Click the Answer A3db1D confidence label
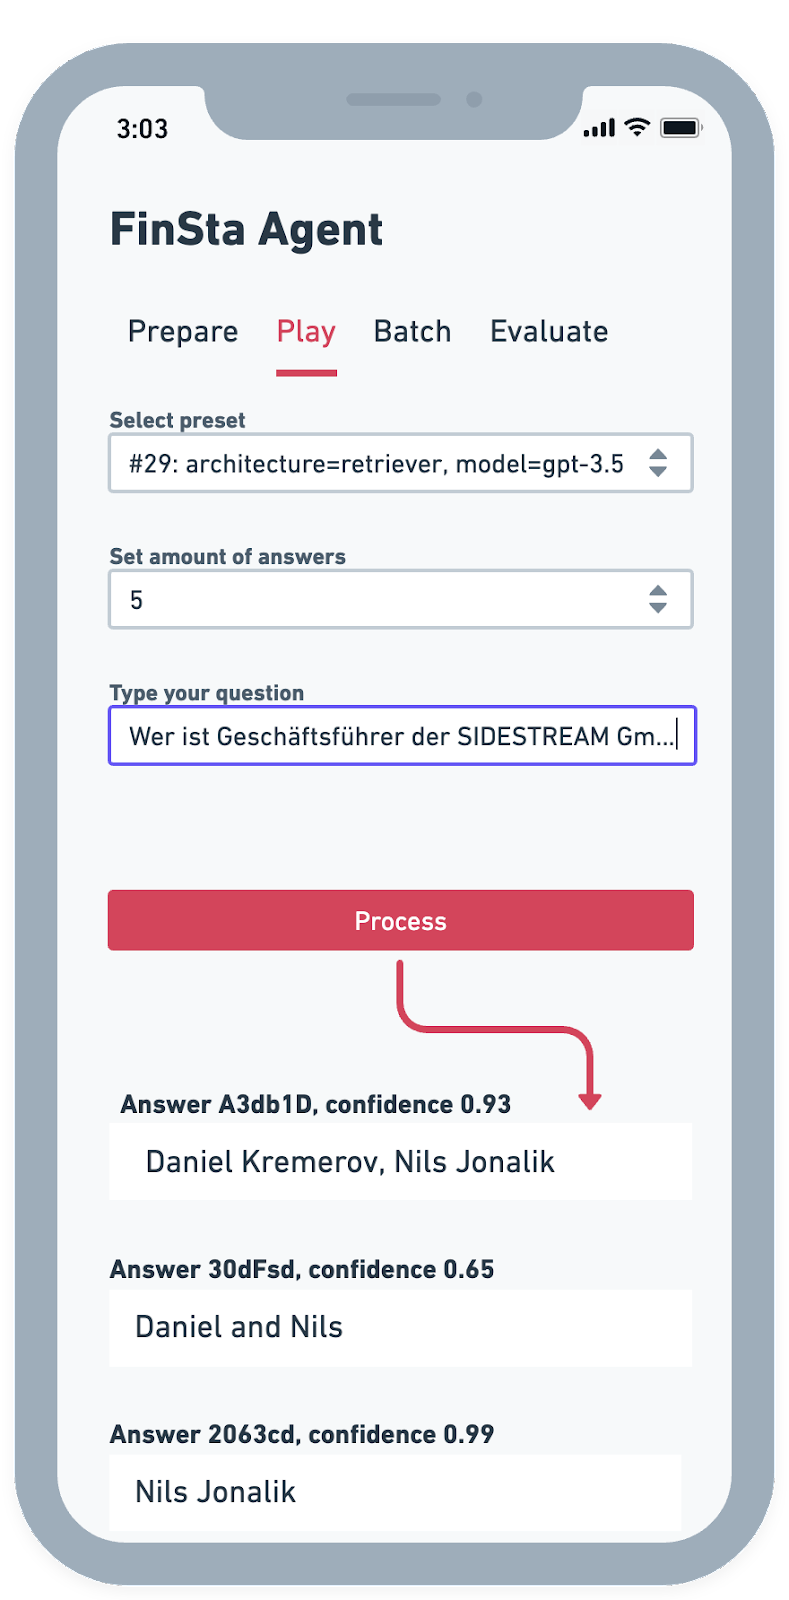The height and width of the screenshot is (1600, 789). click(316, 1104)
